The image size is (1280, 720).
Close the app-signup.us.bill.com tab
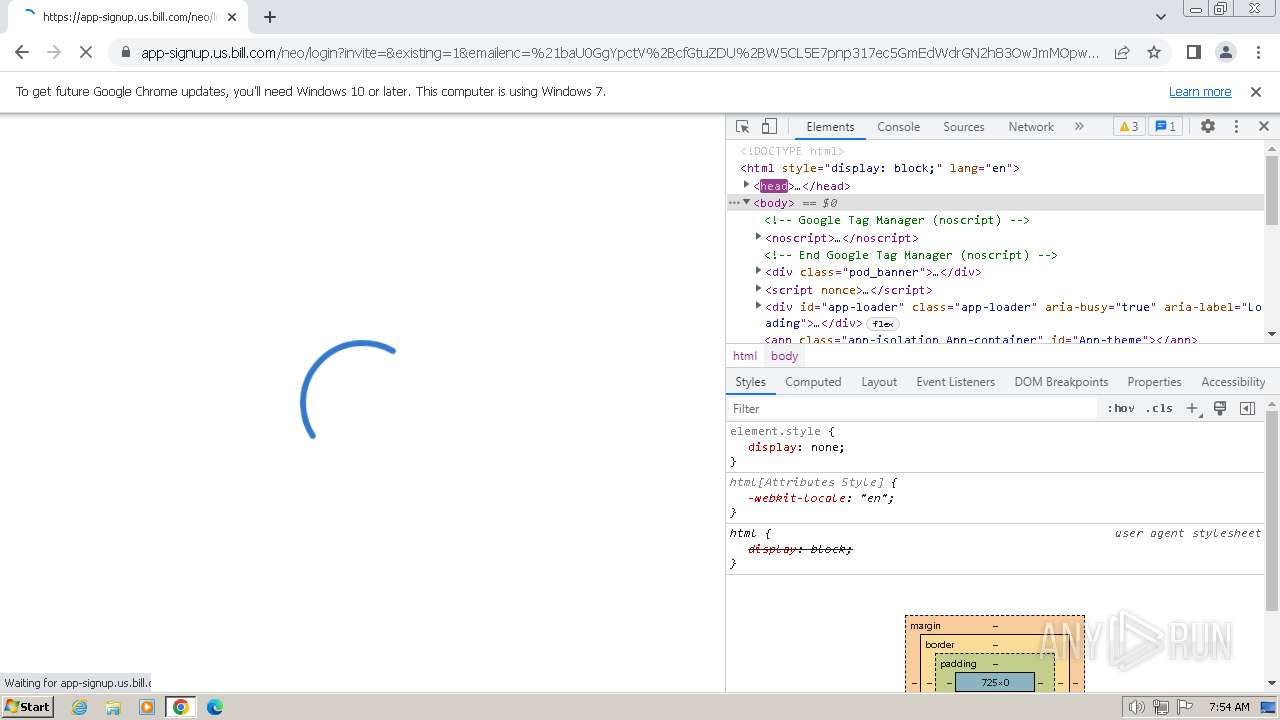pyautogui.click(x=231, y=16)
